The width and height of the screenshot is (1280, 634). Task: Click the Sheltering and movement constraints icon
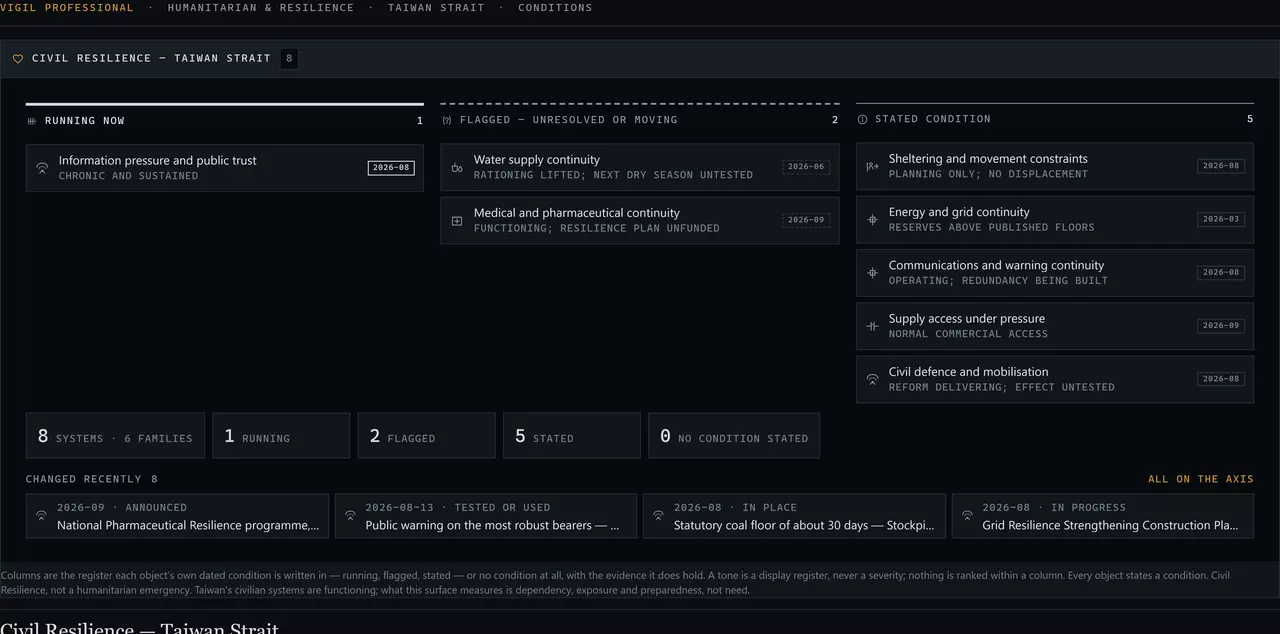click(872, 166)
